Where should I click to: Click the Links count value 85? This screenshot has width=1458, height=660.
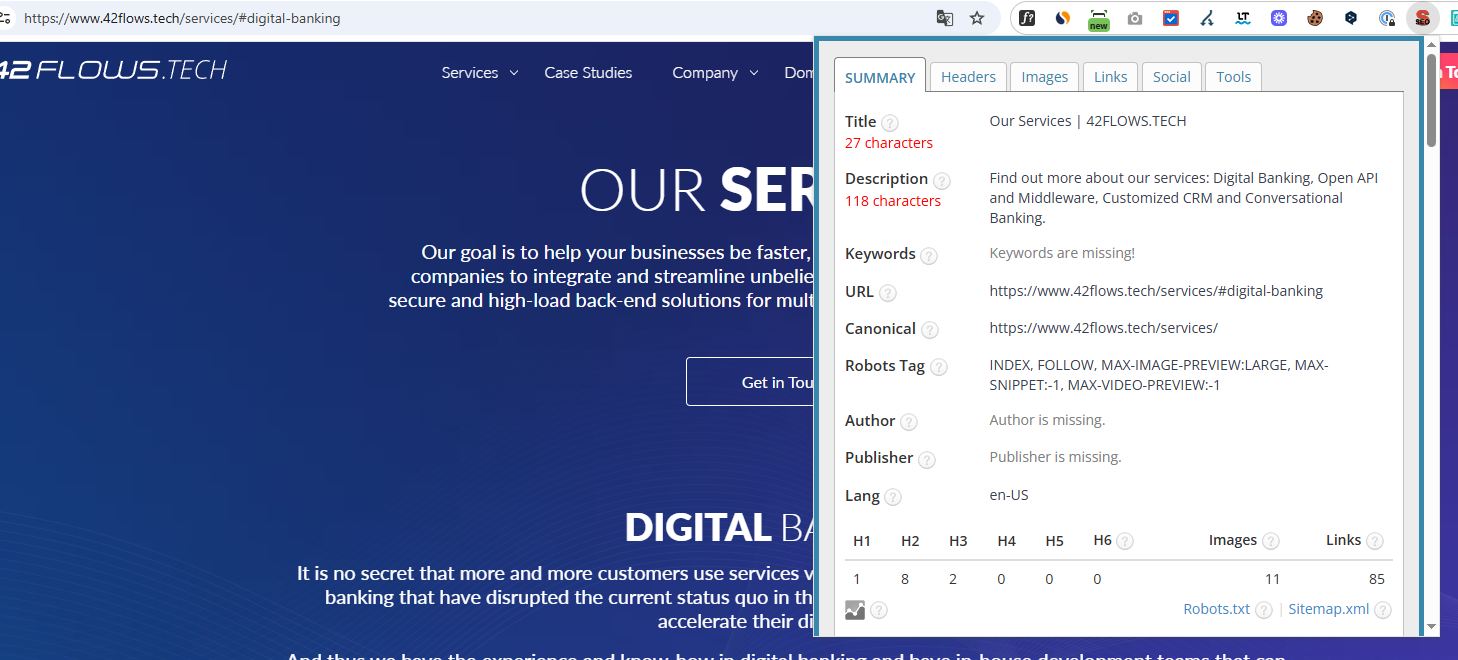pos(1376,579)
